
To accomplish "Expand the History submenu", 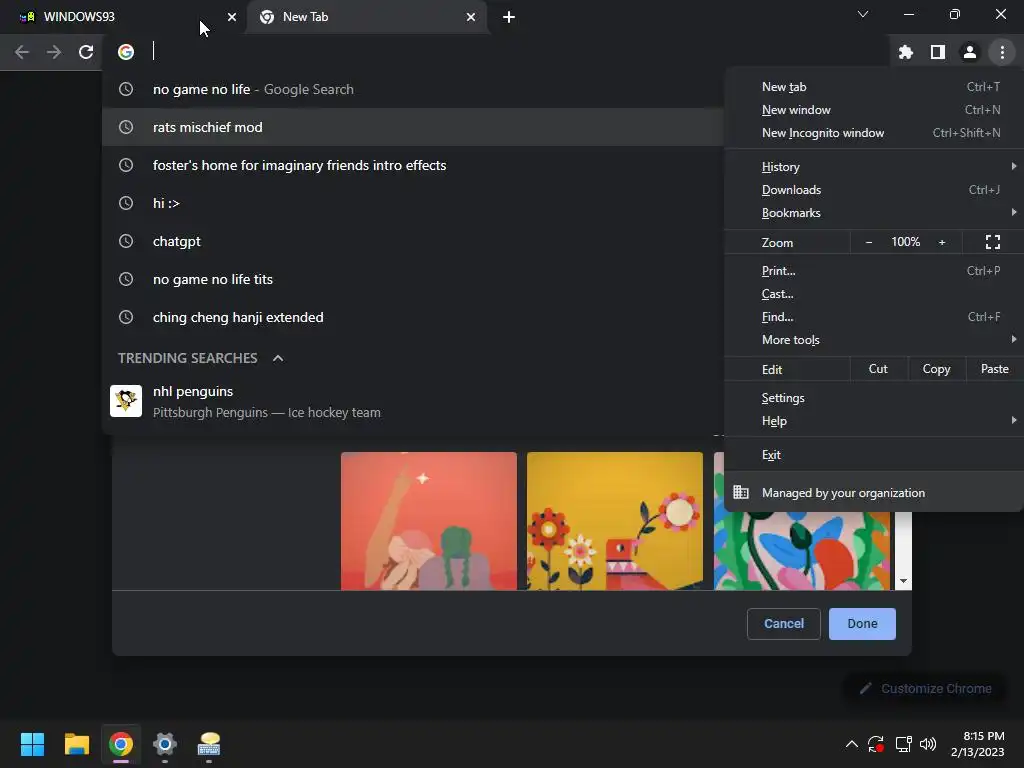I will [x=874, y=167].
